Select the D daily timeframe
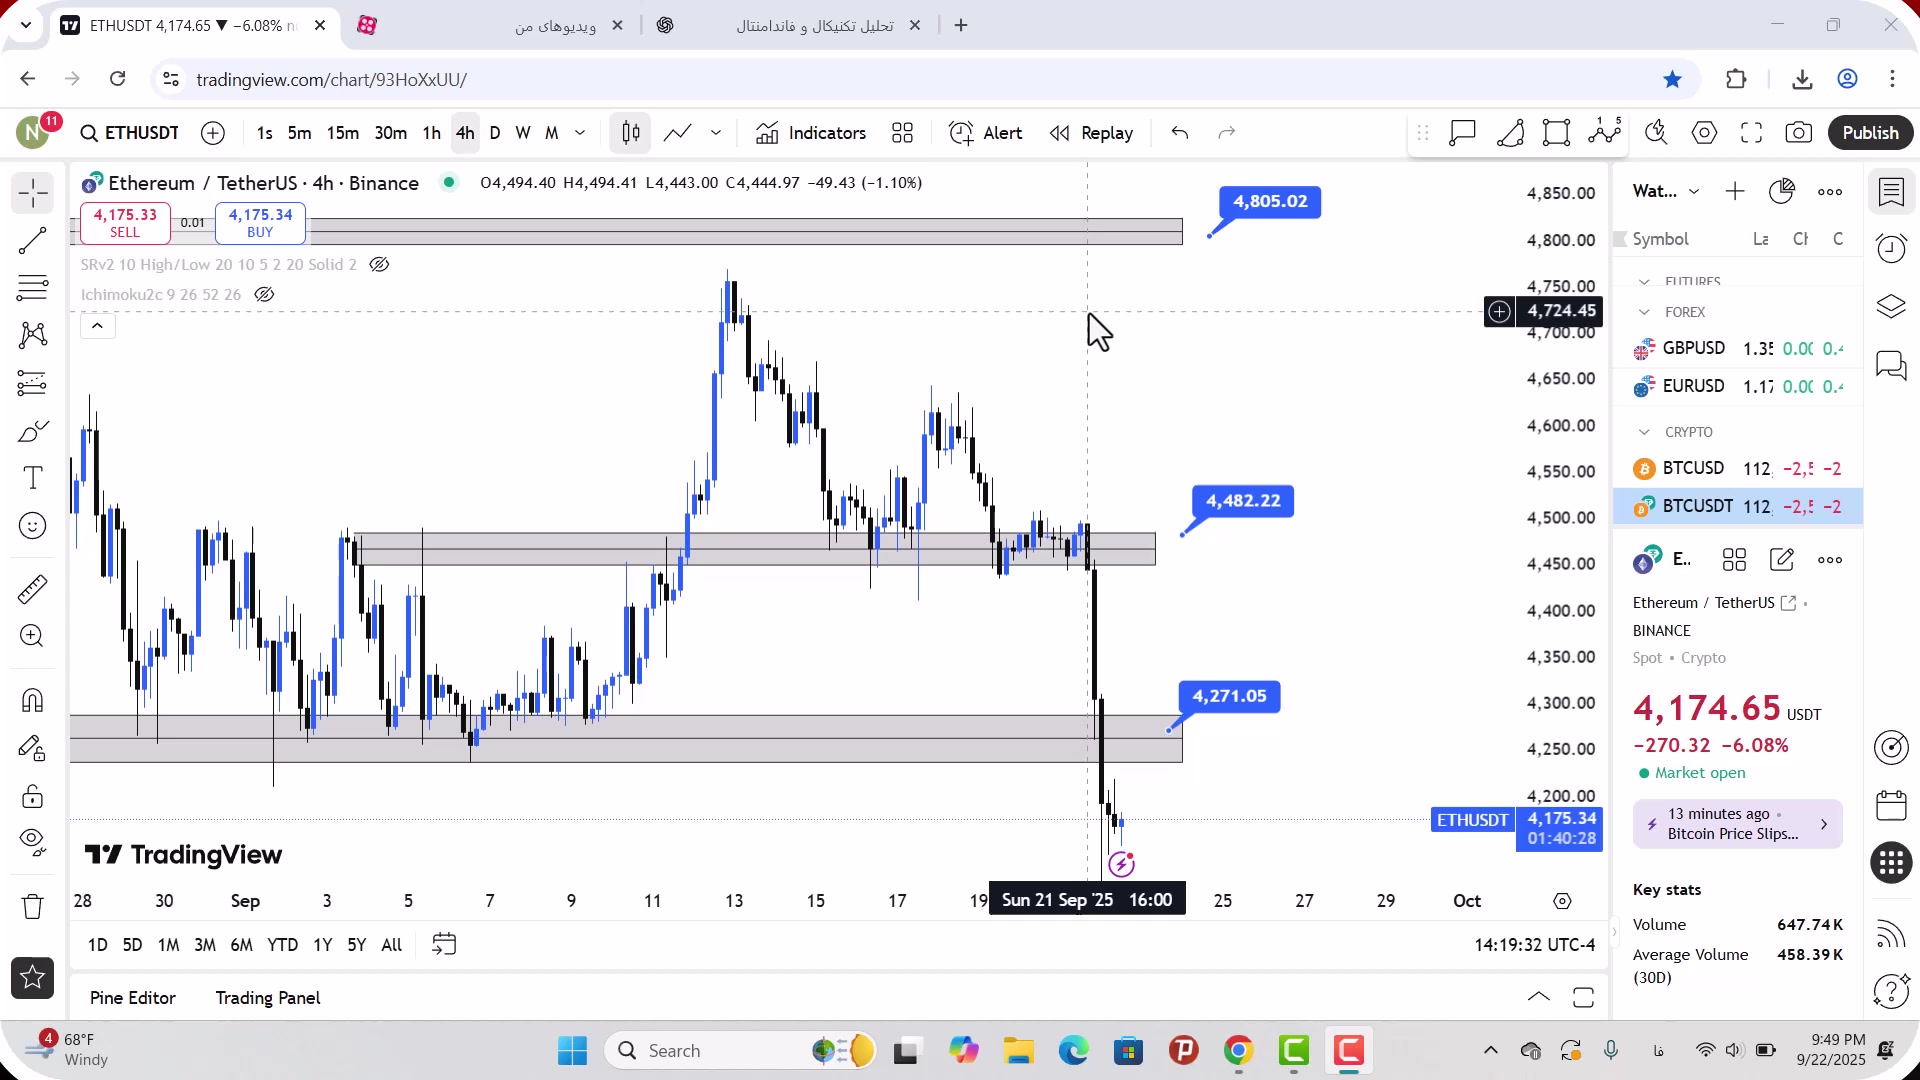Screen dimensions: 1920x1080 [495, 133]
